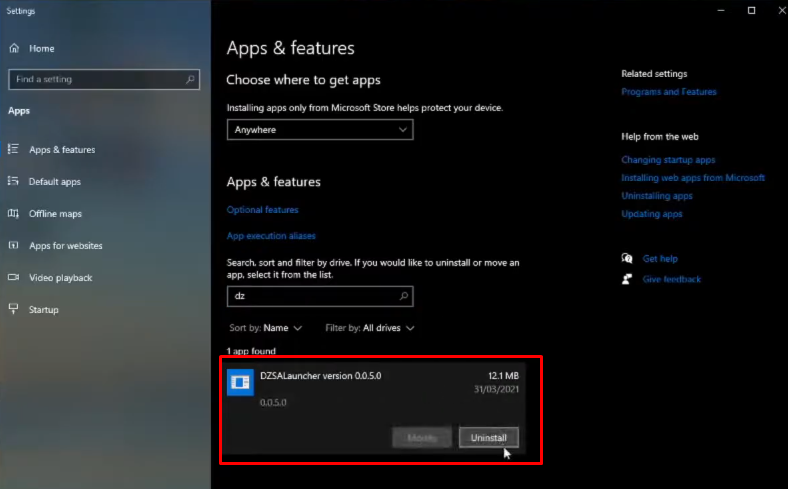
Task: Click the Give feedback person icon
Action: pos(627,279)
